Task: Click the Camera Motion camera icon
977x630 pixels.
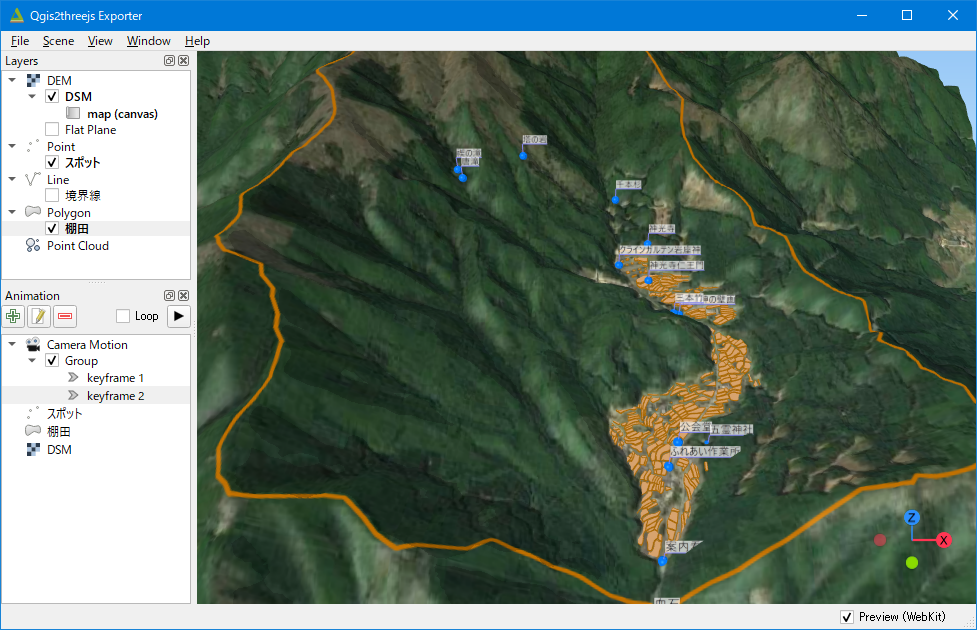Action: click(33, 345)
